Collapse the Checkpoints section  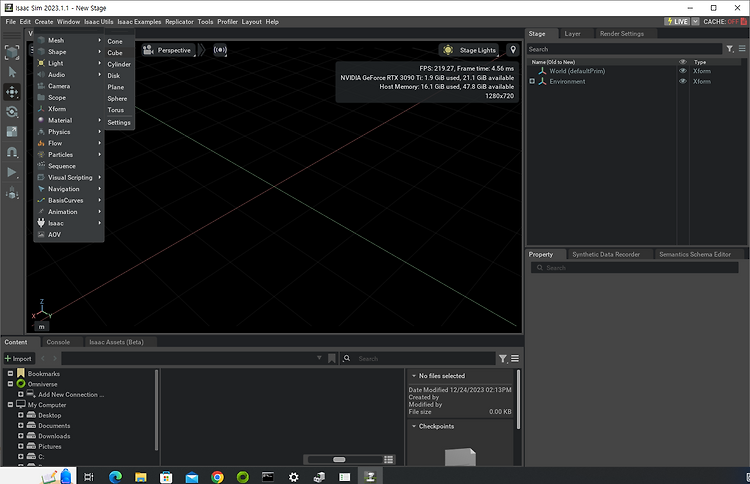point(414,426)
